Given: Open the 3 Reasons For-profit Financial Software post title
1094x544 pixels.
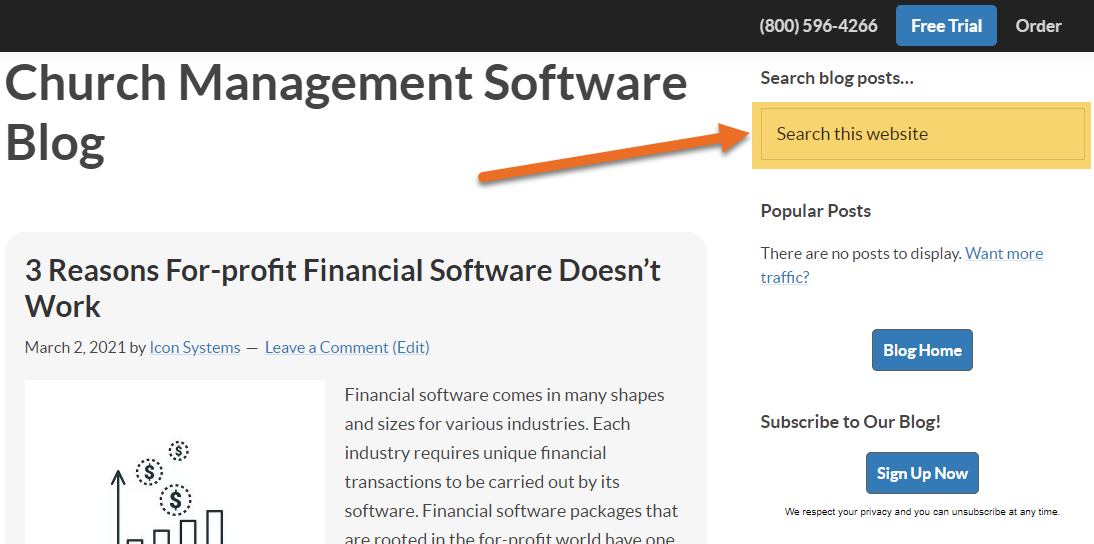Looking at the screenshot, I should point(343,288).
